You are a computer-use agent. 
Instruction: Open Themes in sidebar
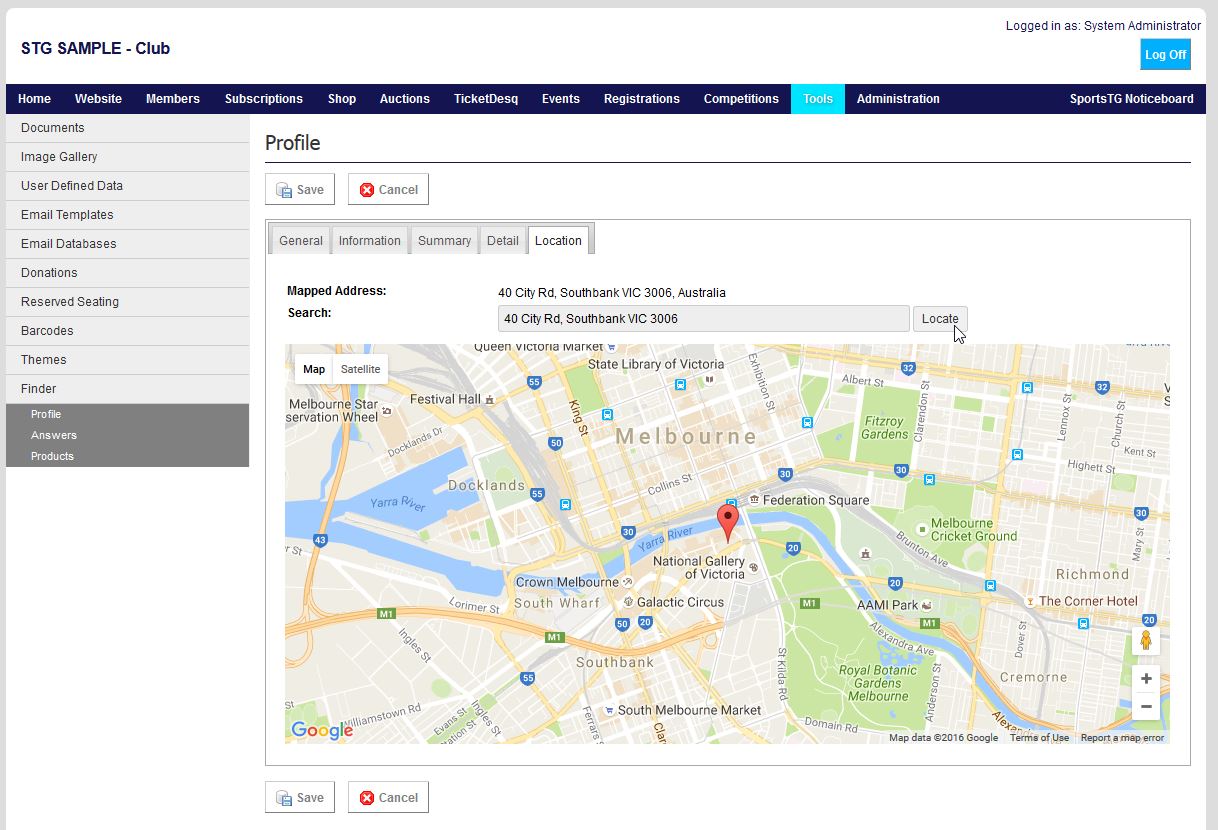[127, 360]
